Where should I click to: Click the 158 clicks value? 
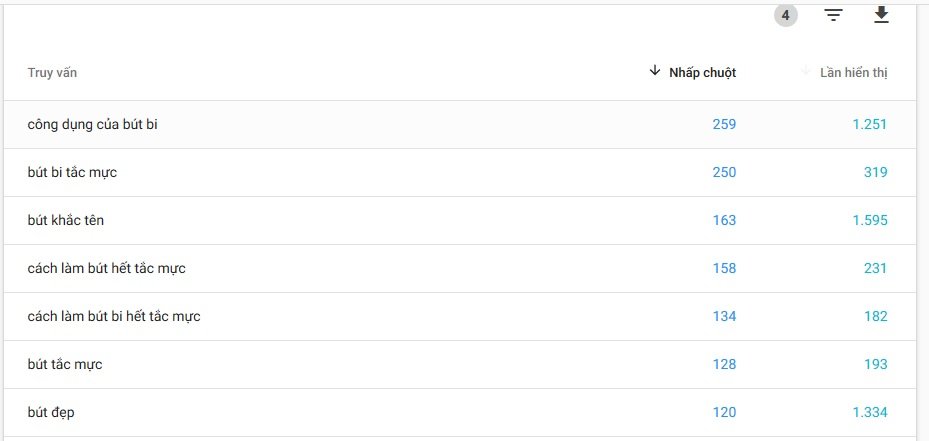pyautogui.click(x=724, y=269)
